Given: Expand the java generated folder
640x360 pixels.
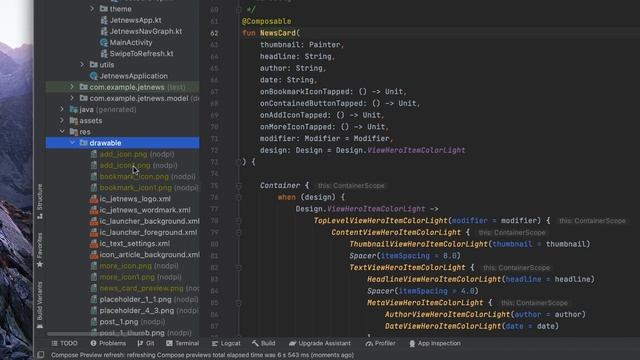Looking at the screenshot, I should tap(62, 109).
